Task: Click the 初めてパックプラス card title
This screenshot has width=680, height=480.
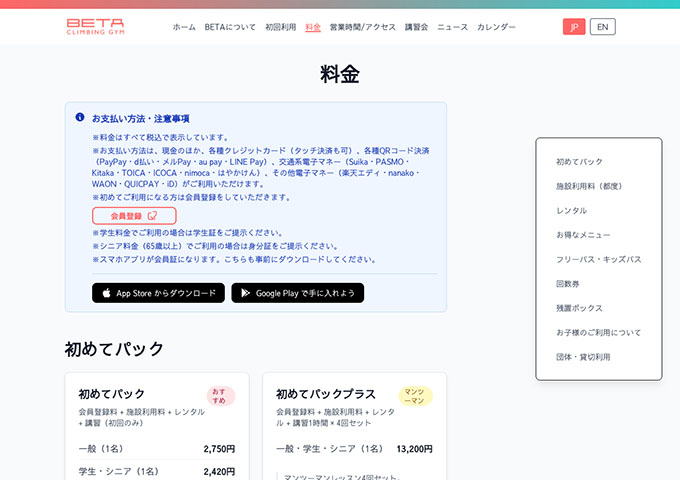Action: (326, 394)
